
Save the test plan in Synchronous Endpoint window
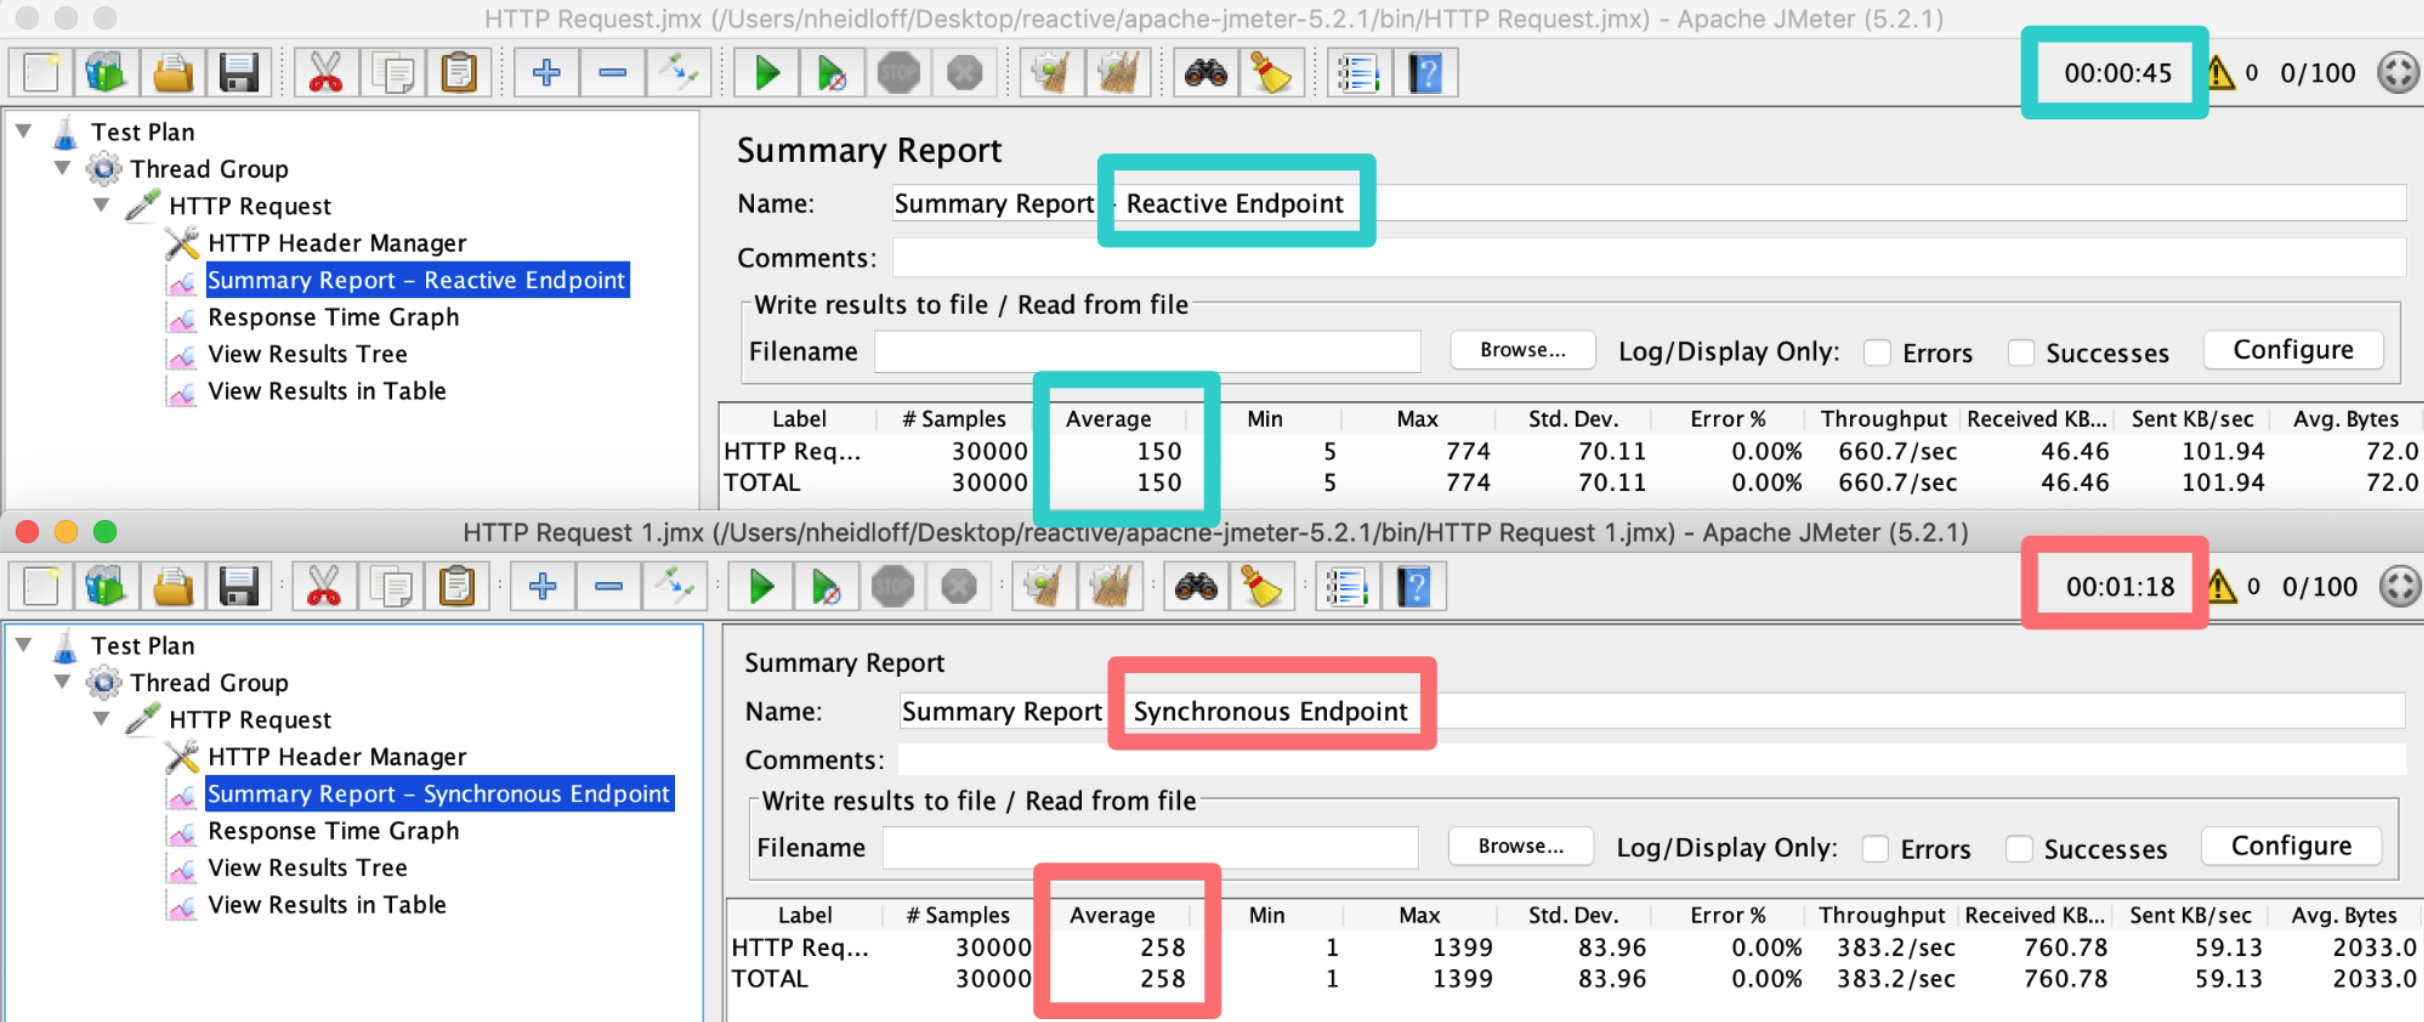pyautogui.click(x=239, y=587)
